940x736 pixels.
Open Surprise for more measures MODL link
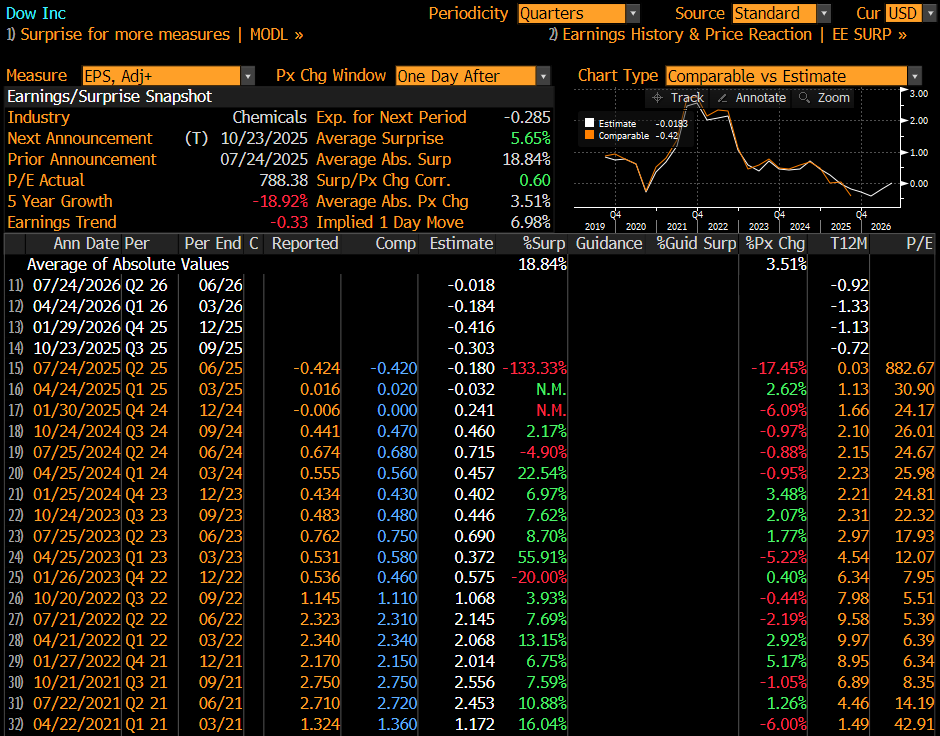pos(155,34)
